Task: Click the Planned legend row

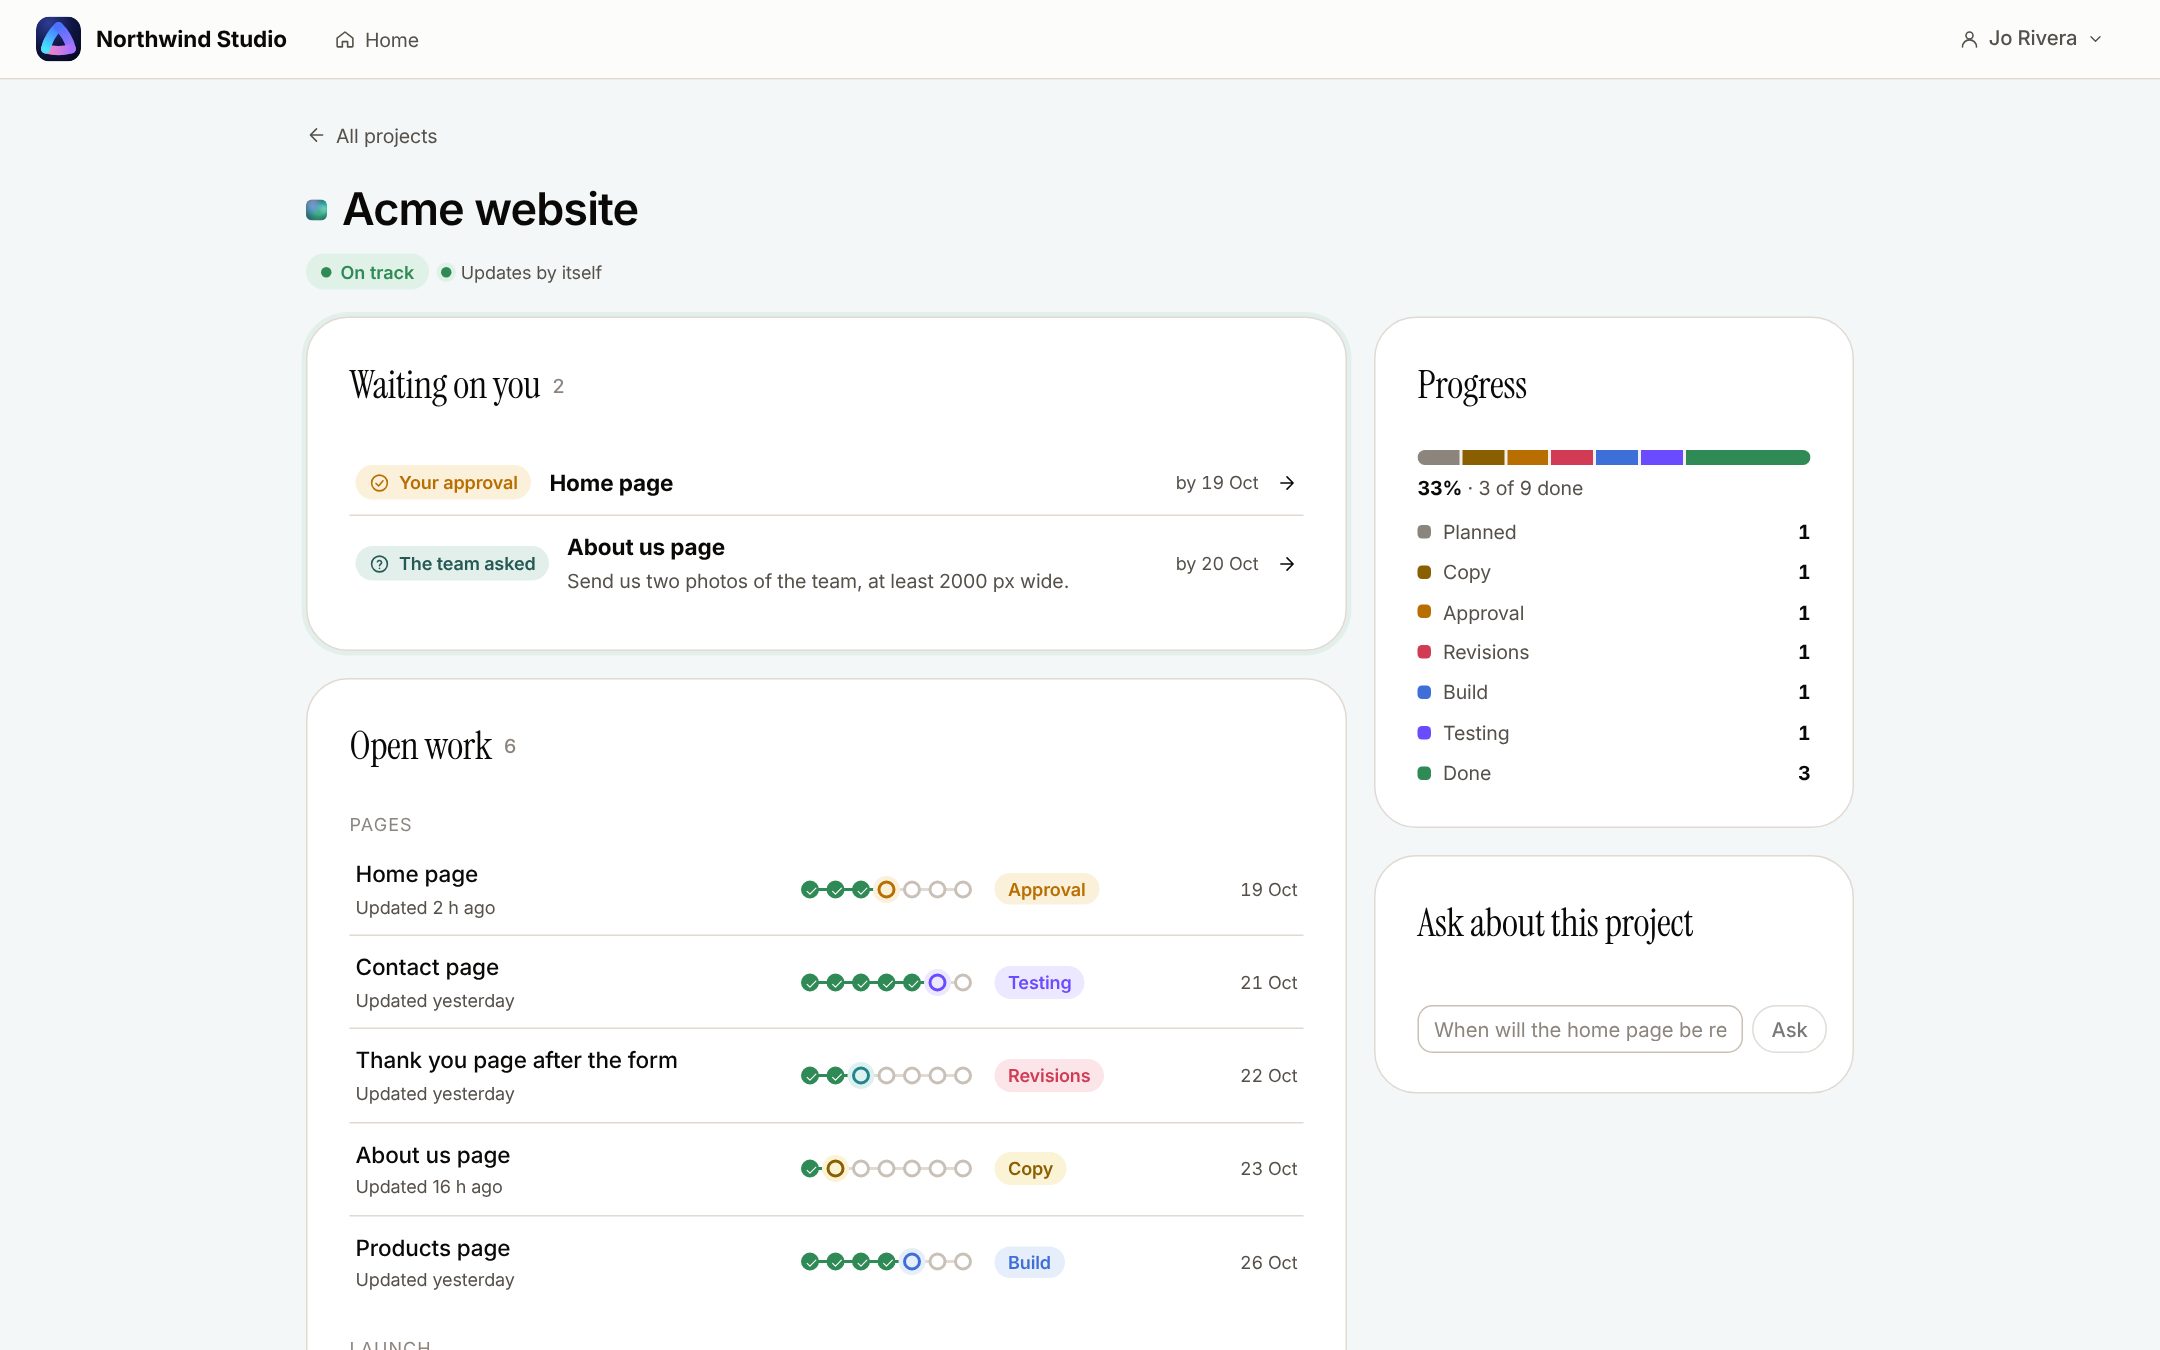Action: (1614, 532)
